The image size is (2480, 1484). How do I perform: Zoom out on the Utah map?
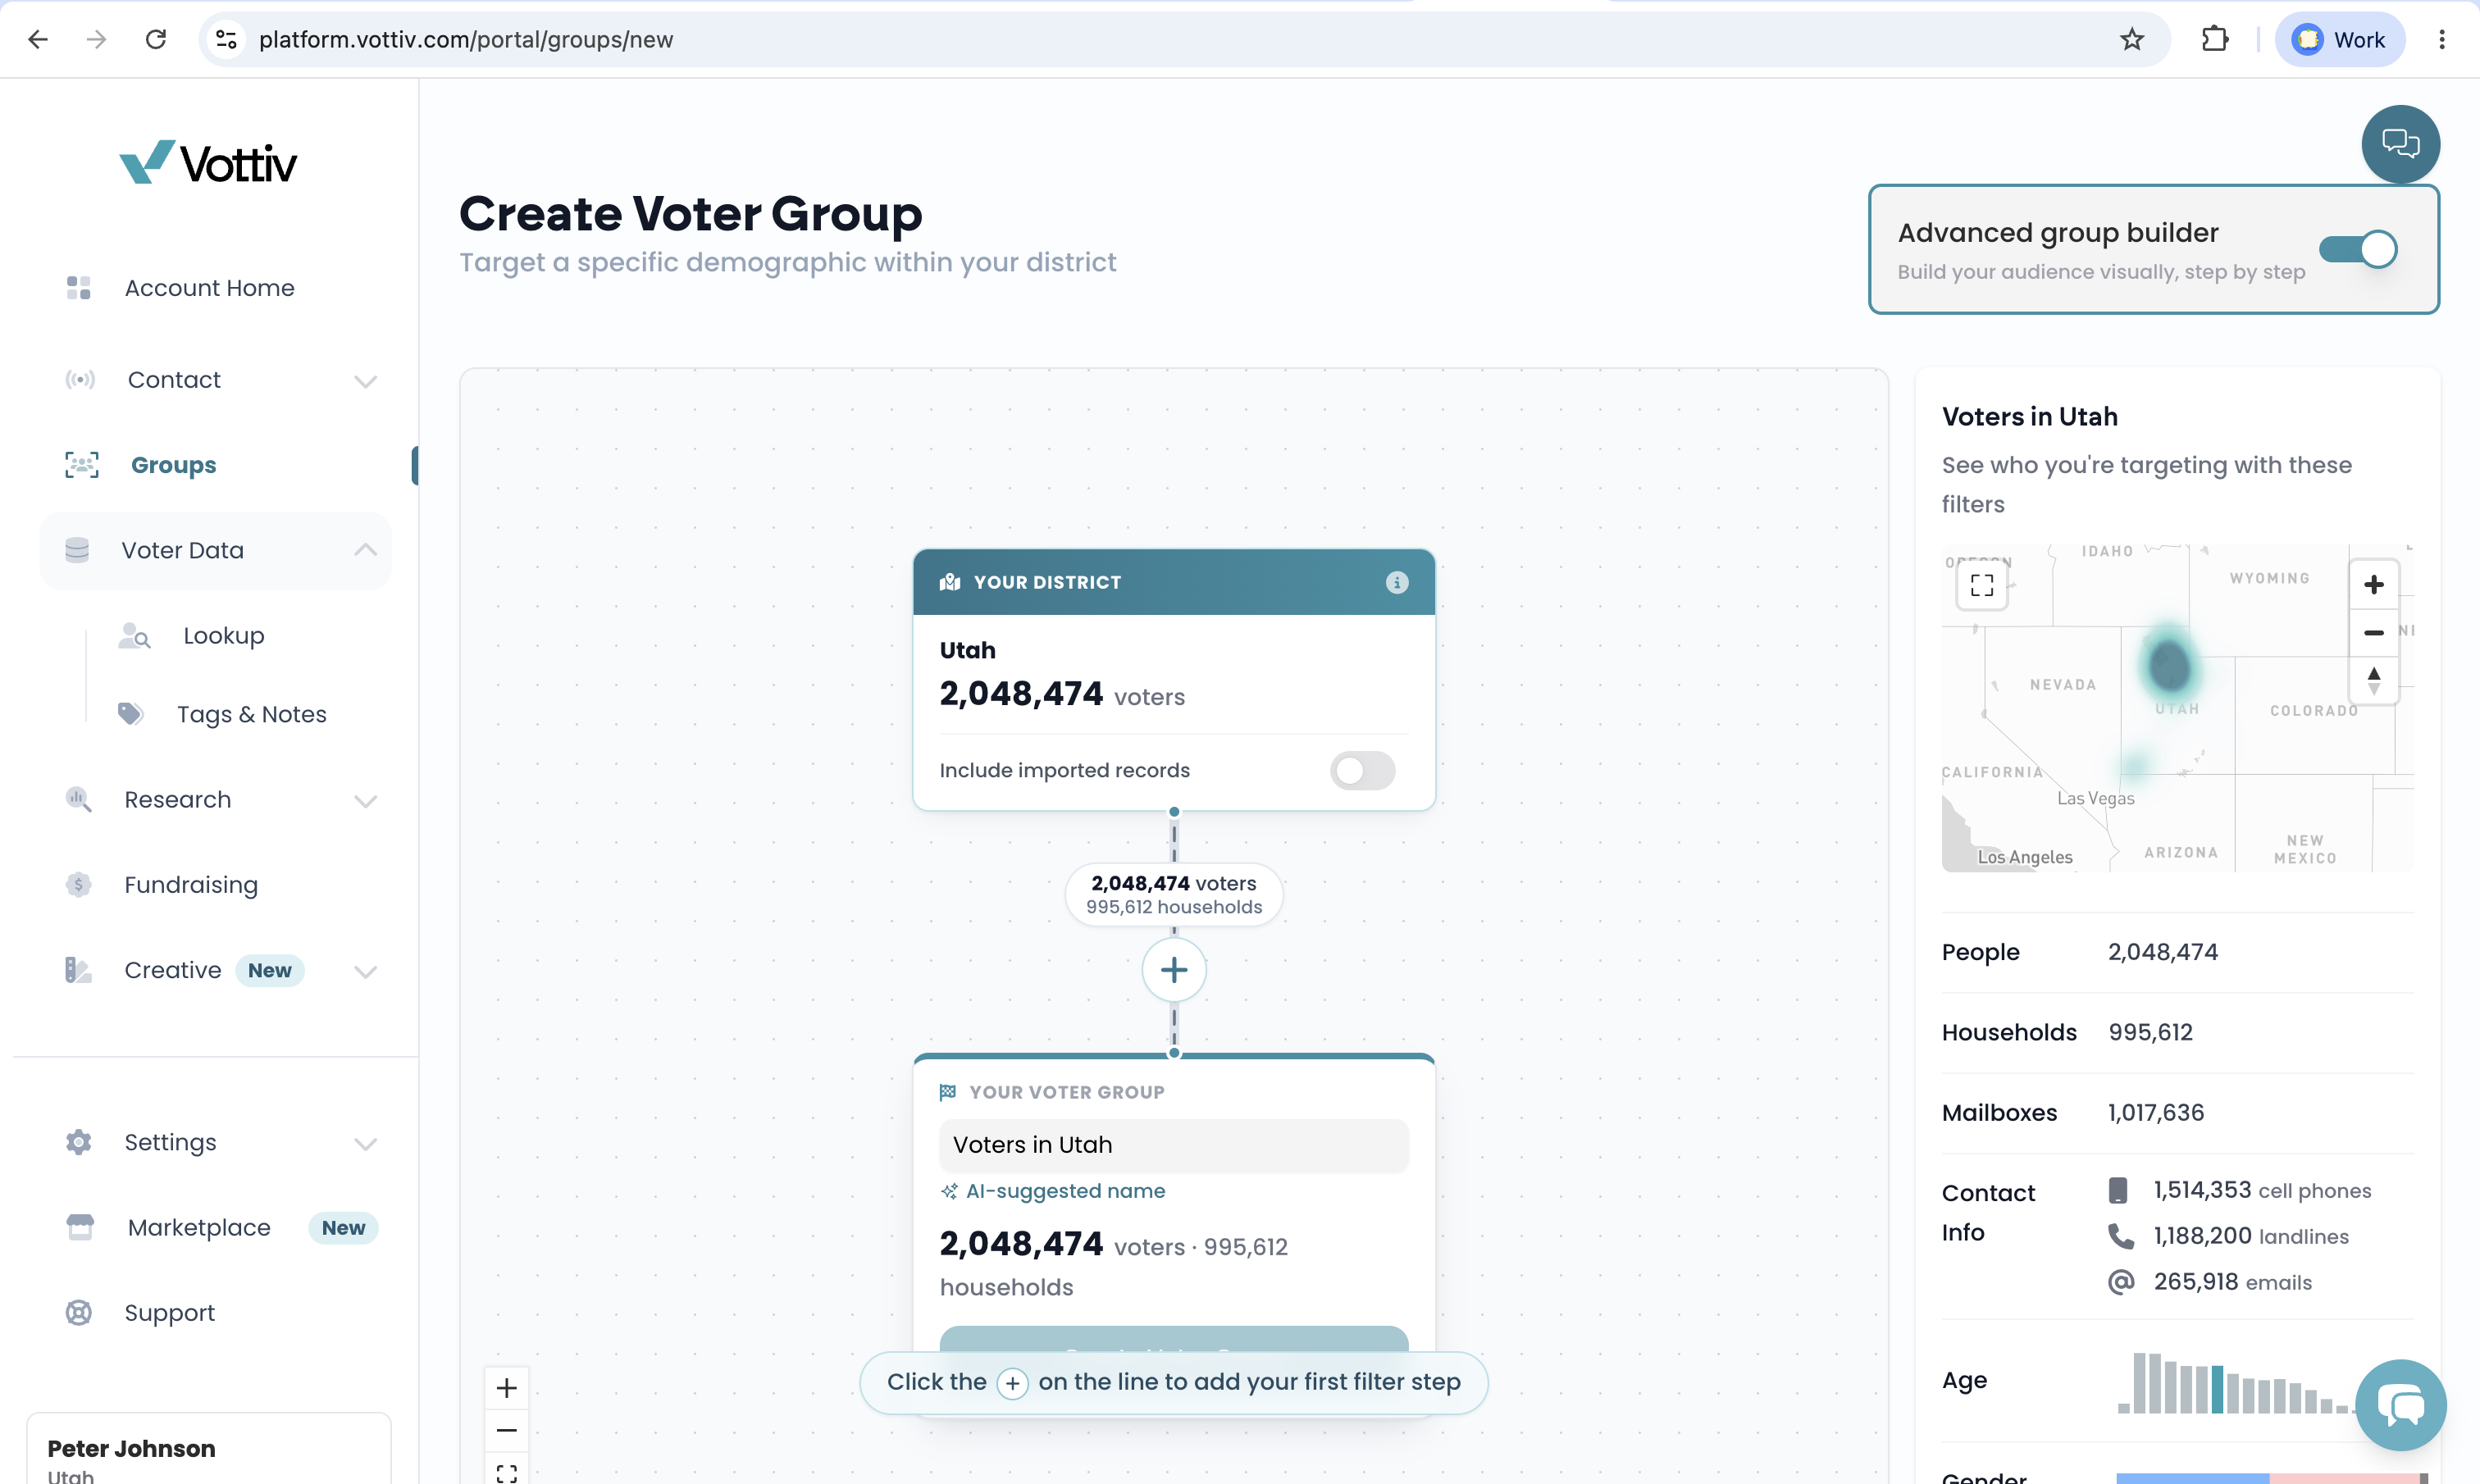click(x=2373, y=632)
